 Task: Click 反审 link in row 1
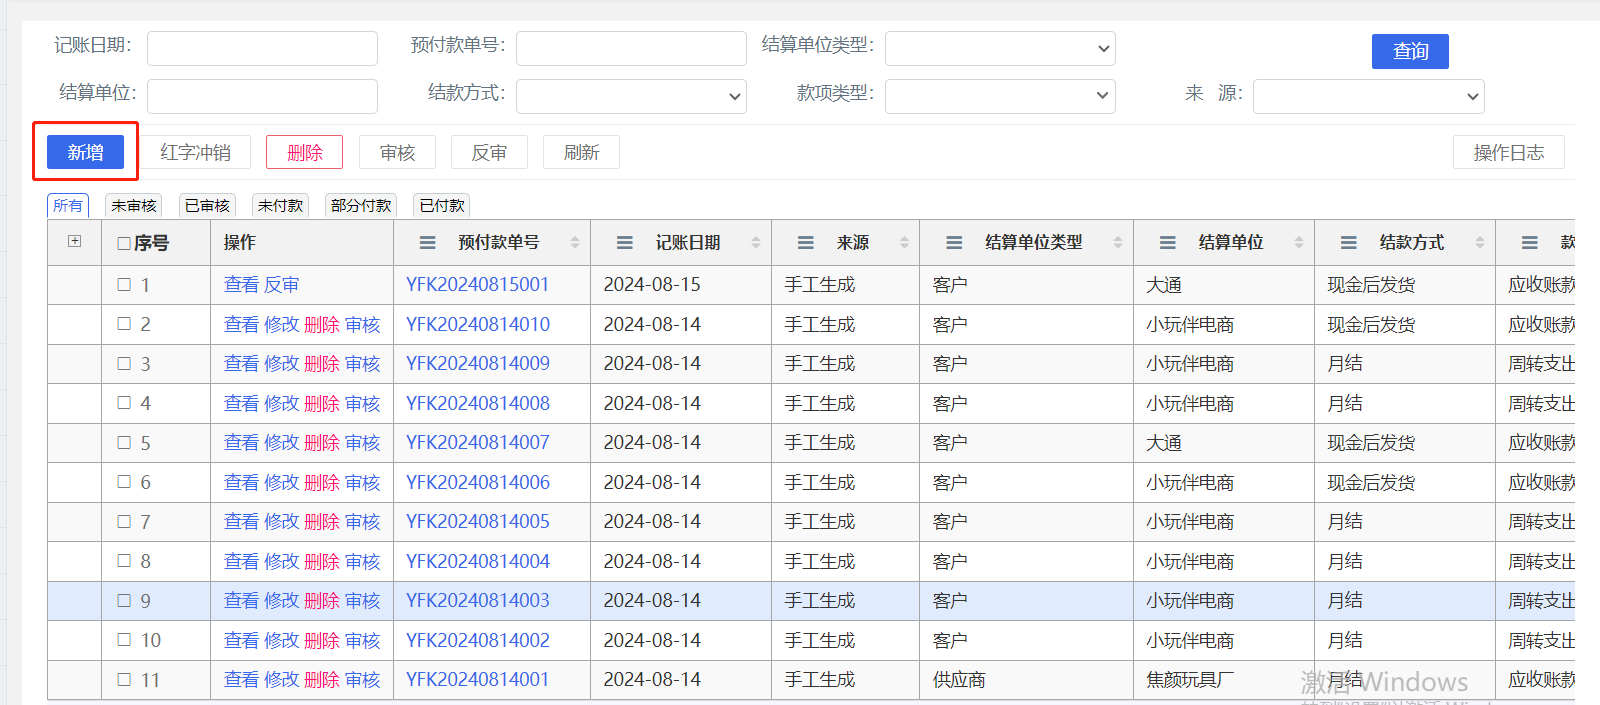point(282,285)
